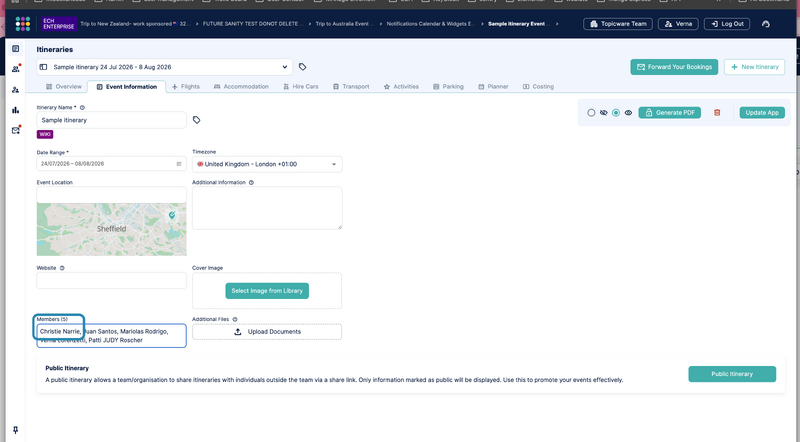This screenshot has height=442, width=800.
Task: Open the Topicware Team switcher
Action: pyautogui.click(x=618, y=24)
